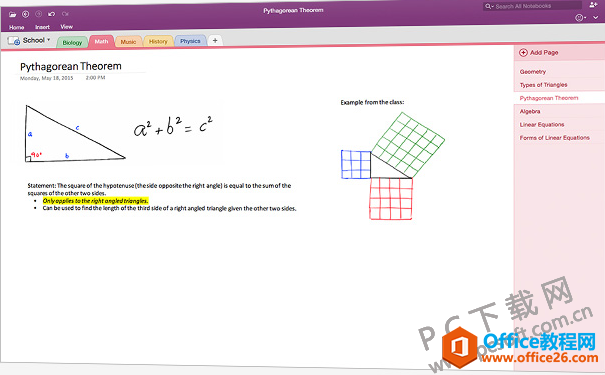Click the Statement paragraph text
The width and height of the screenshot is (605, 375).
pos(159,189)
